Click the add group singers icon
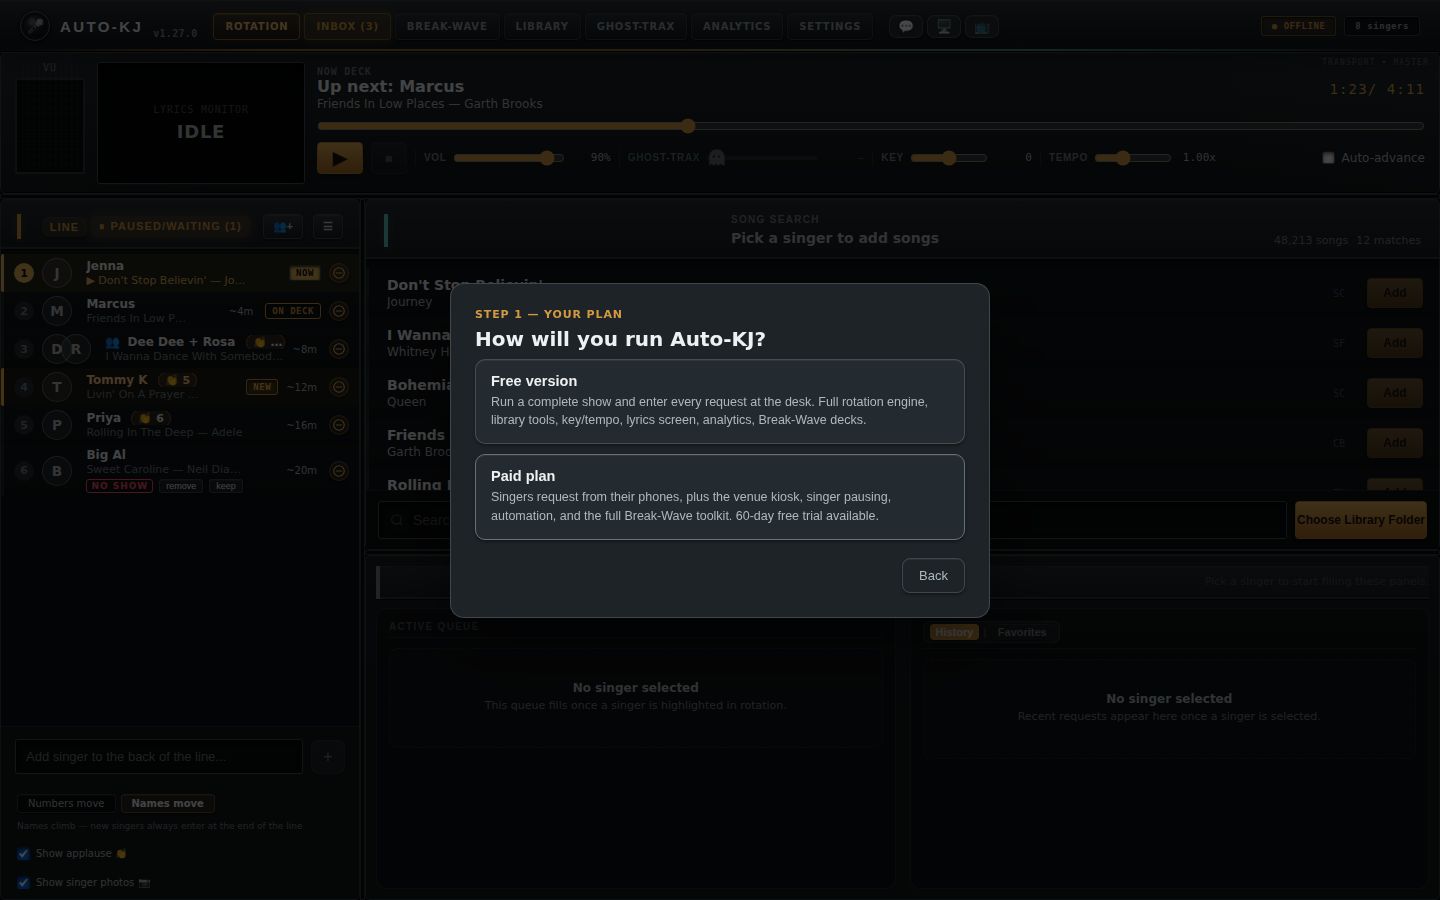This screenshot has height=900, width=1440. click(x=283, y=227)
